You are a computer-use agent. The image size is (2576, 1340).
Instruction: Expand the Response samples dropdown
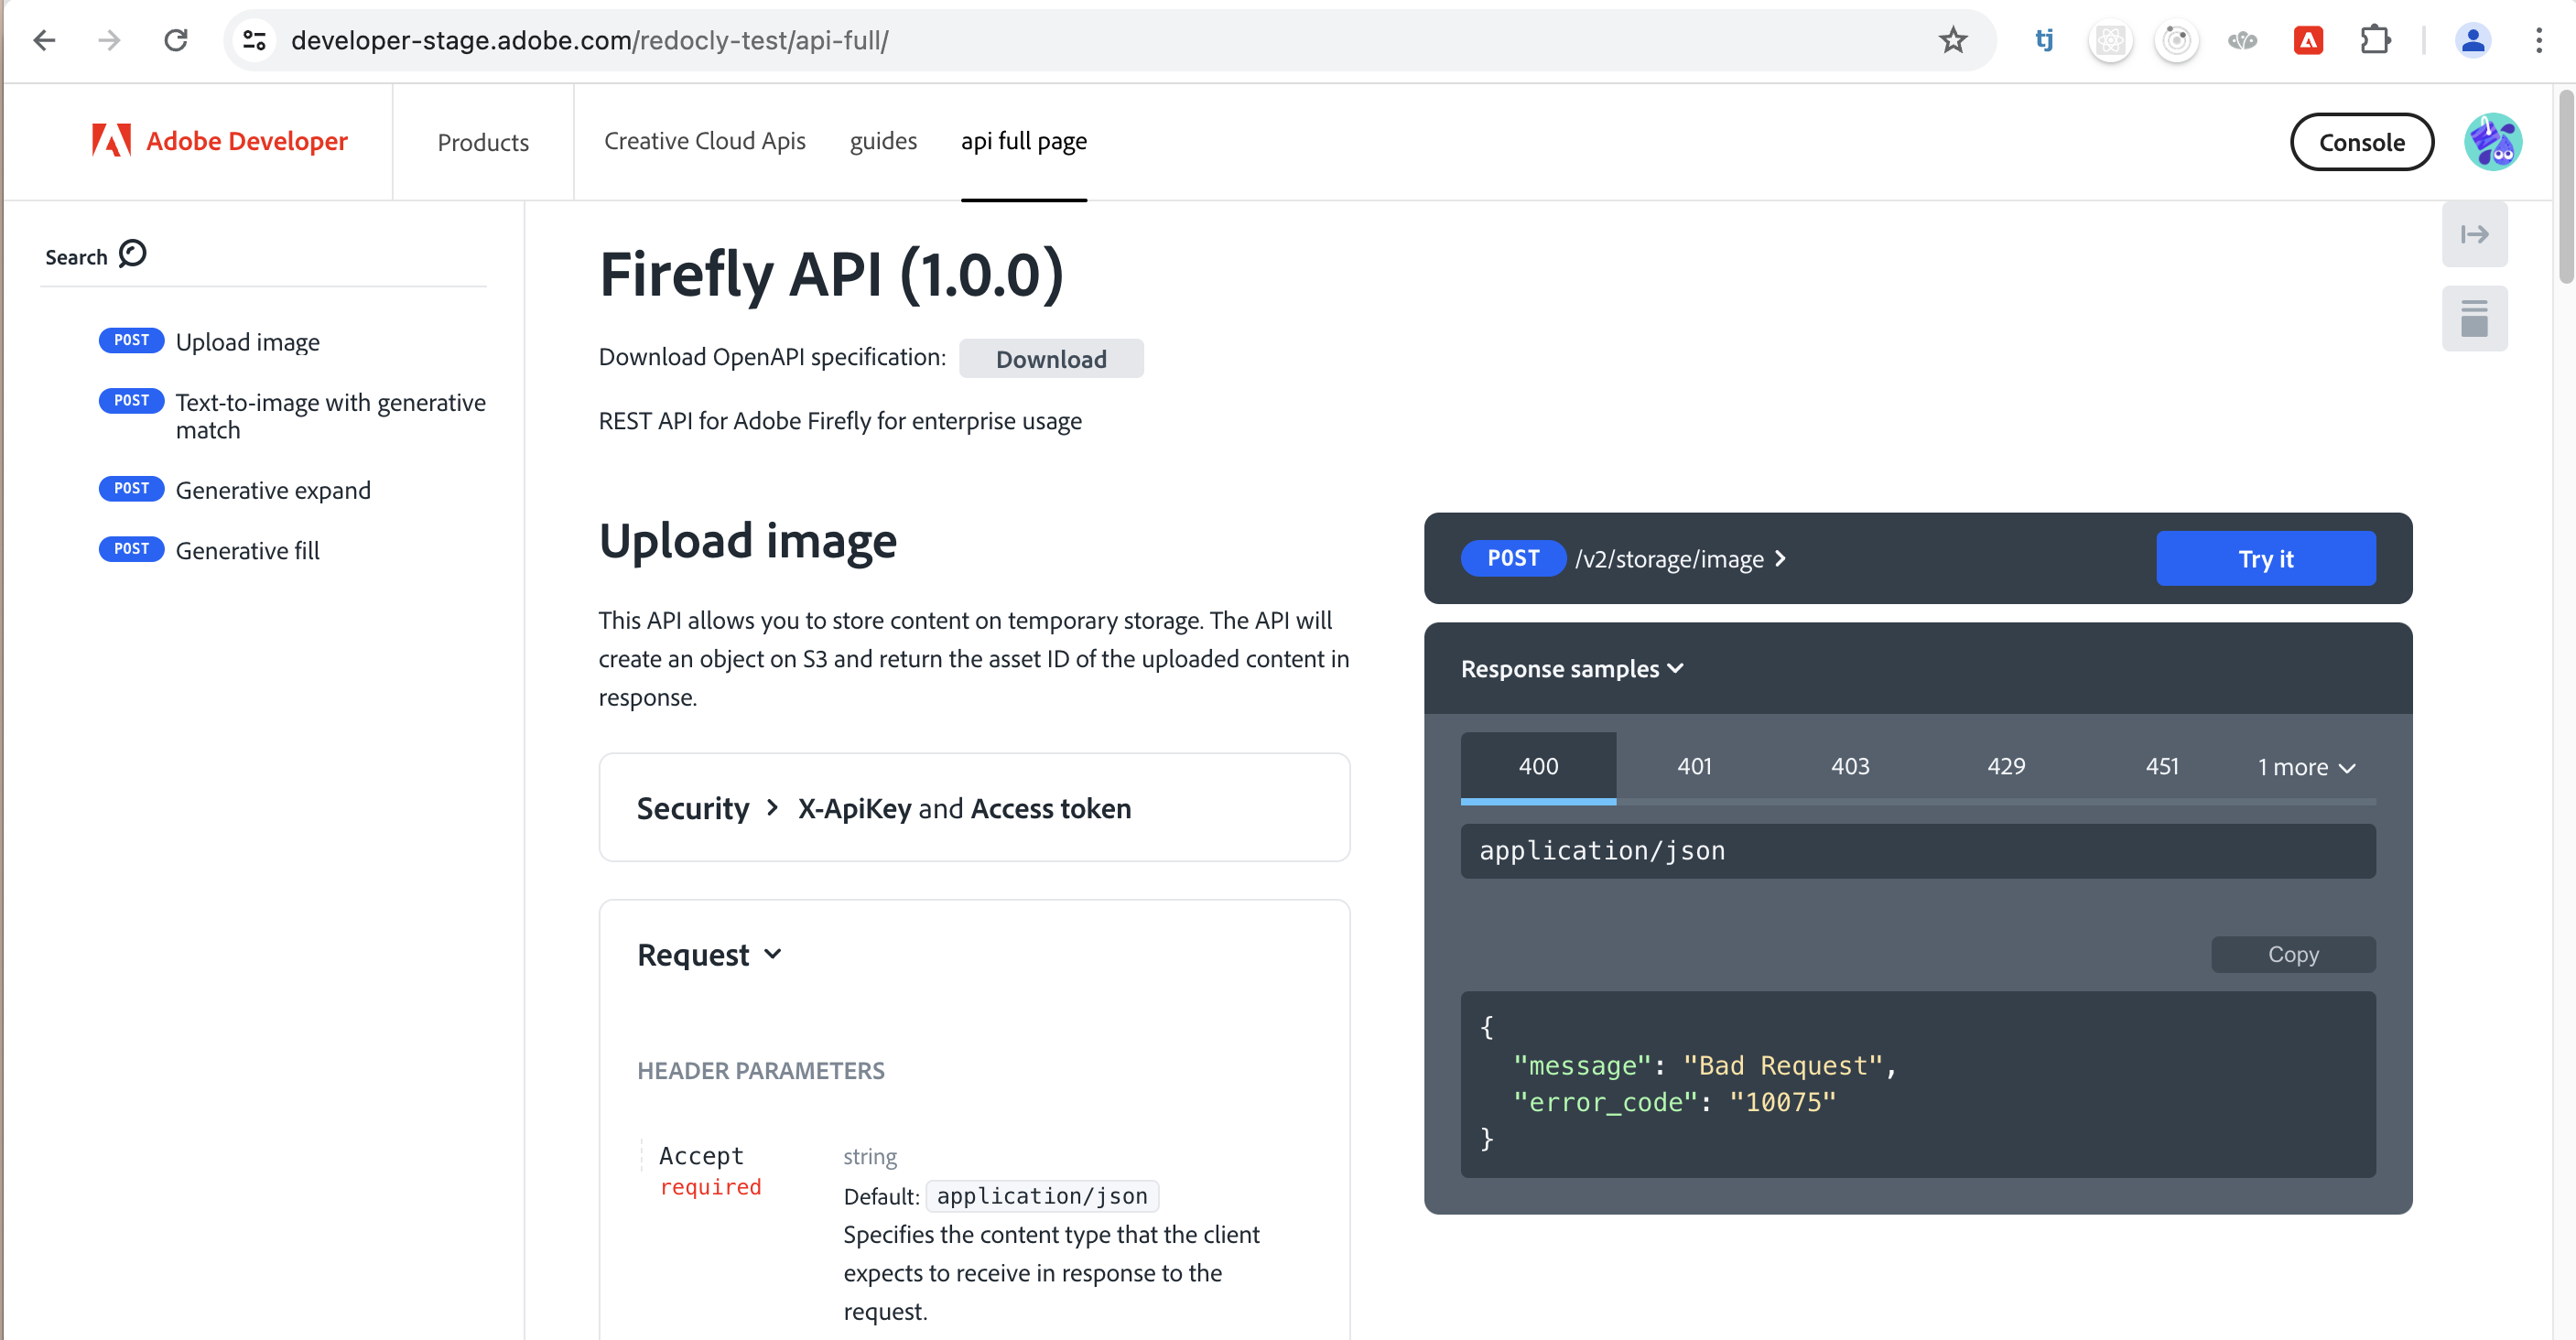point(1569,667)
